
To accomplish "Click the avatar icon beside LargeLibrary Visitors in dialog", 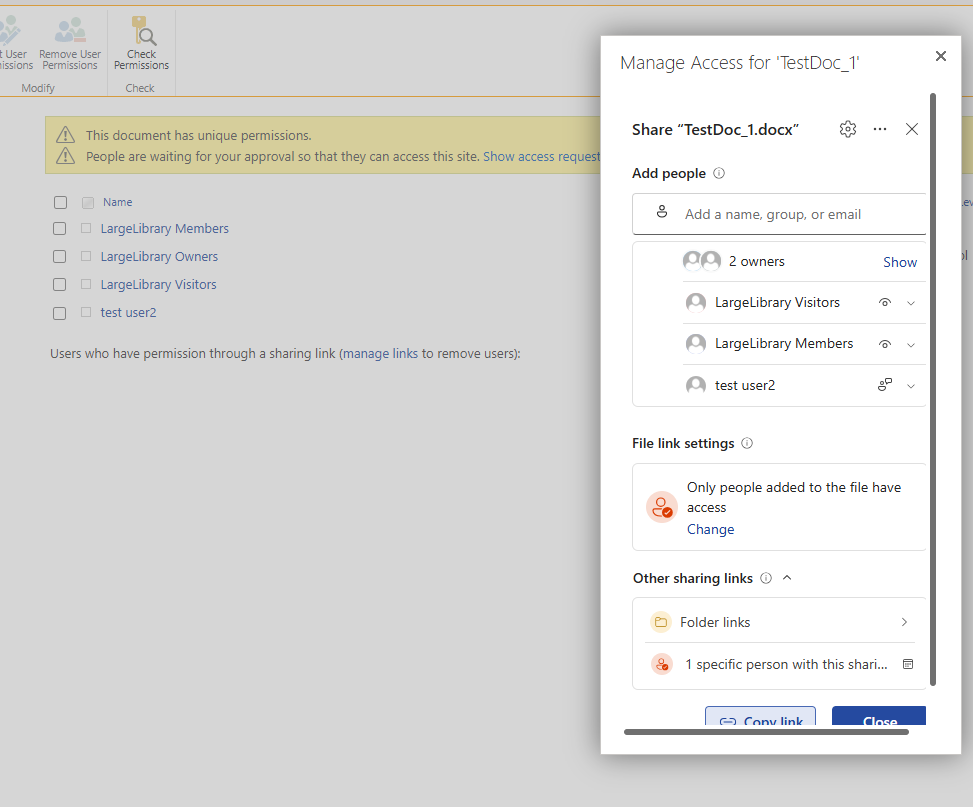I will [x=696, y=302].
